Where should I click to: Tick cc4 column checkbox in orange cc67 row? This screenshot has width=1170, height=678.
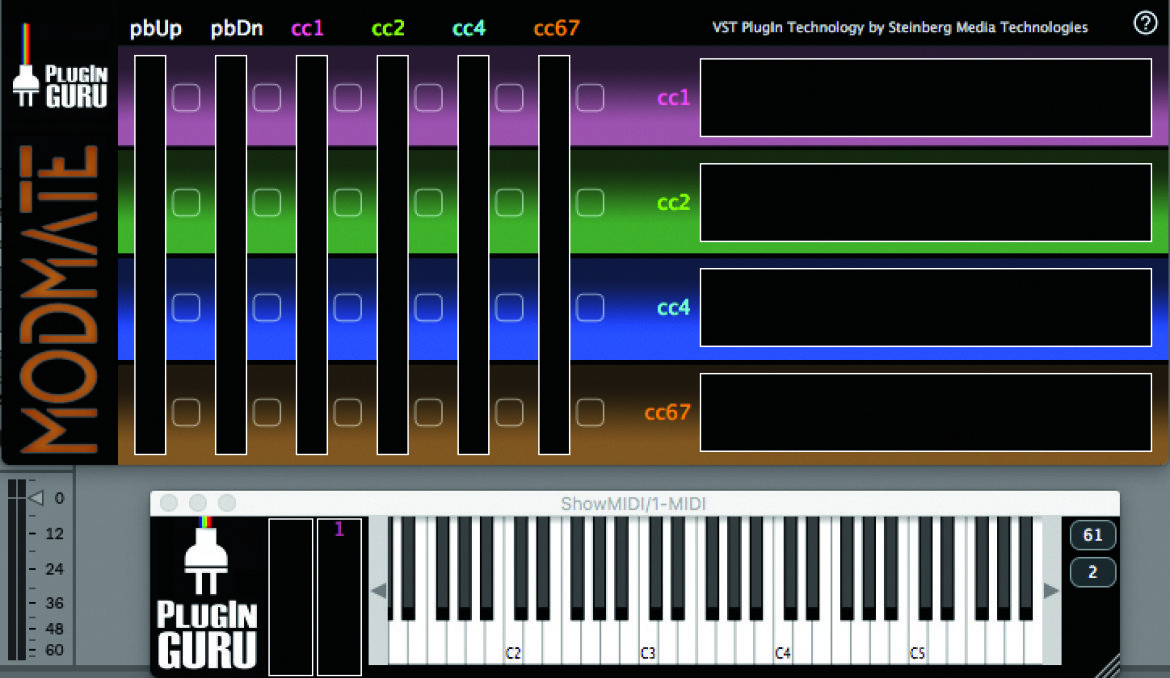point(510,412)
